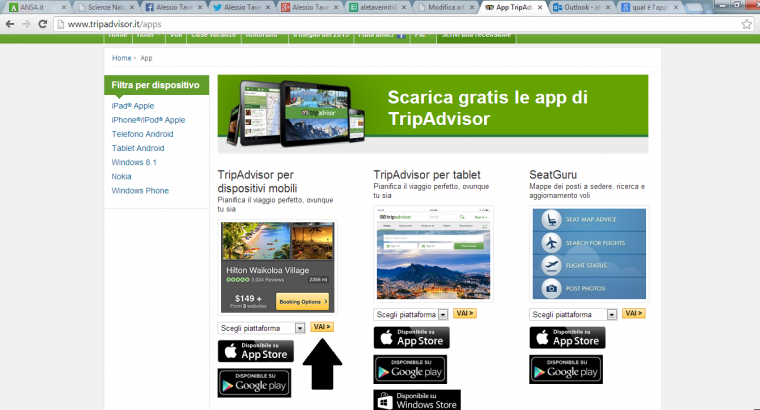Filter by Windows Phone
The width and height of the screenshot is (760, 410).
point(140,191)
